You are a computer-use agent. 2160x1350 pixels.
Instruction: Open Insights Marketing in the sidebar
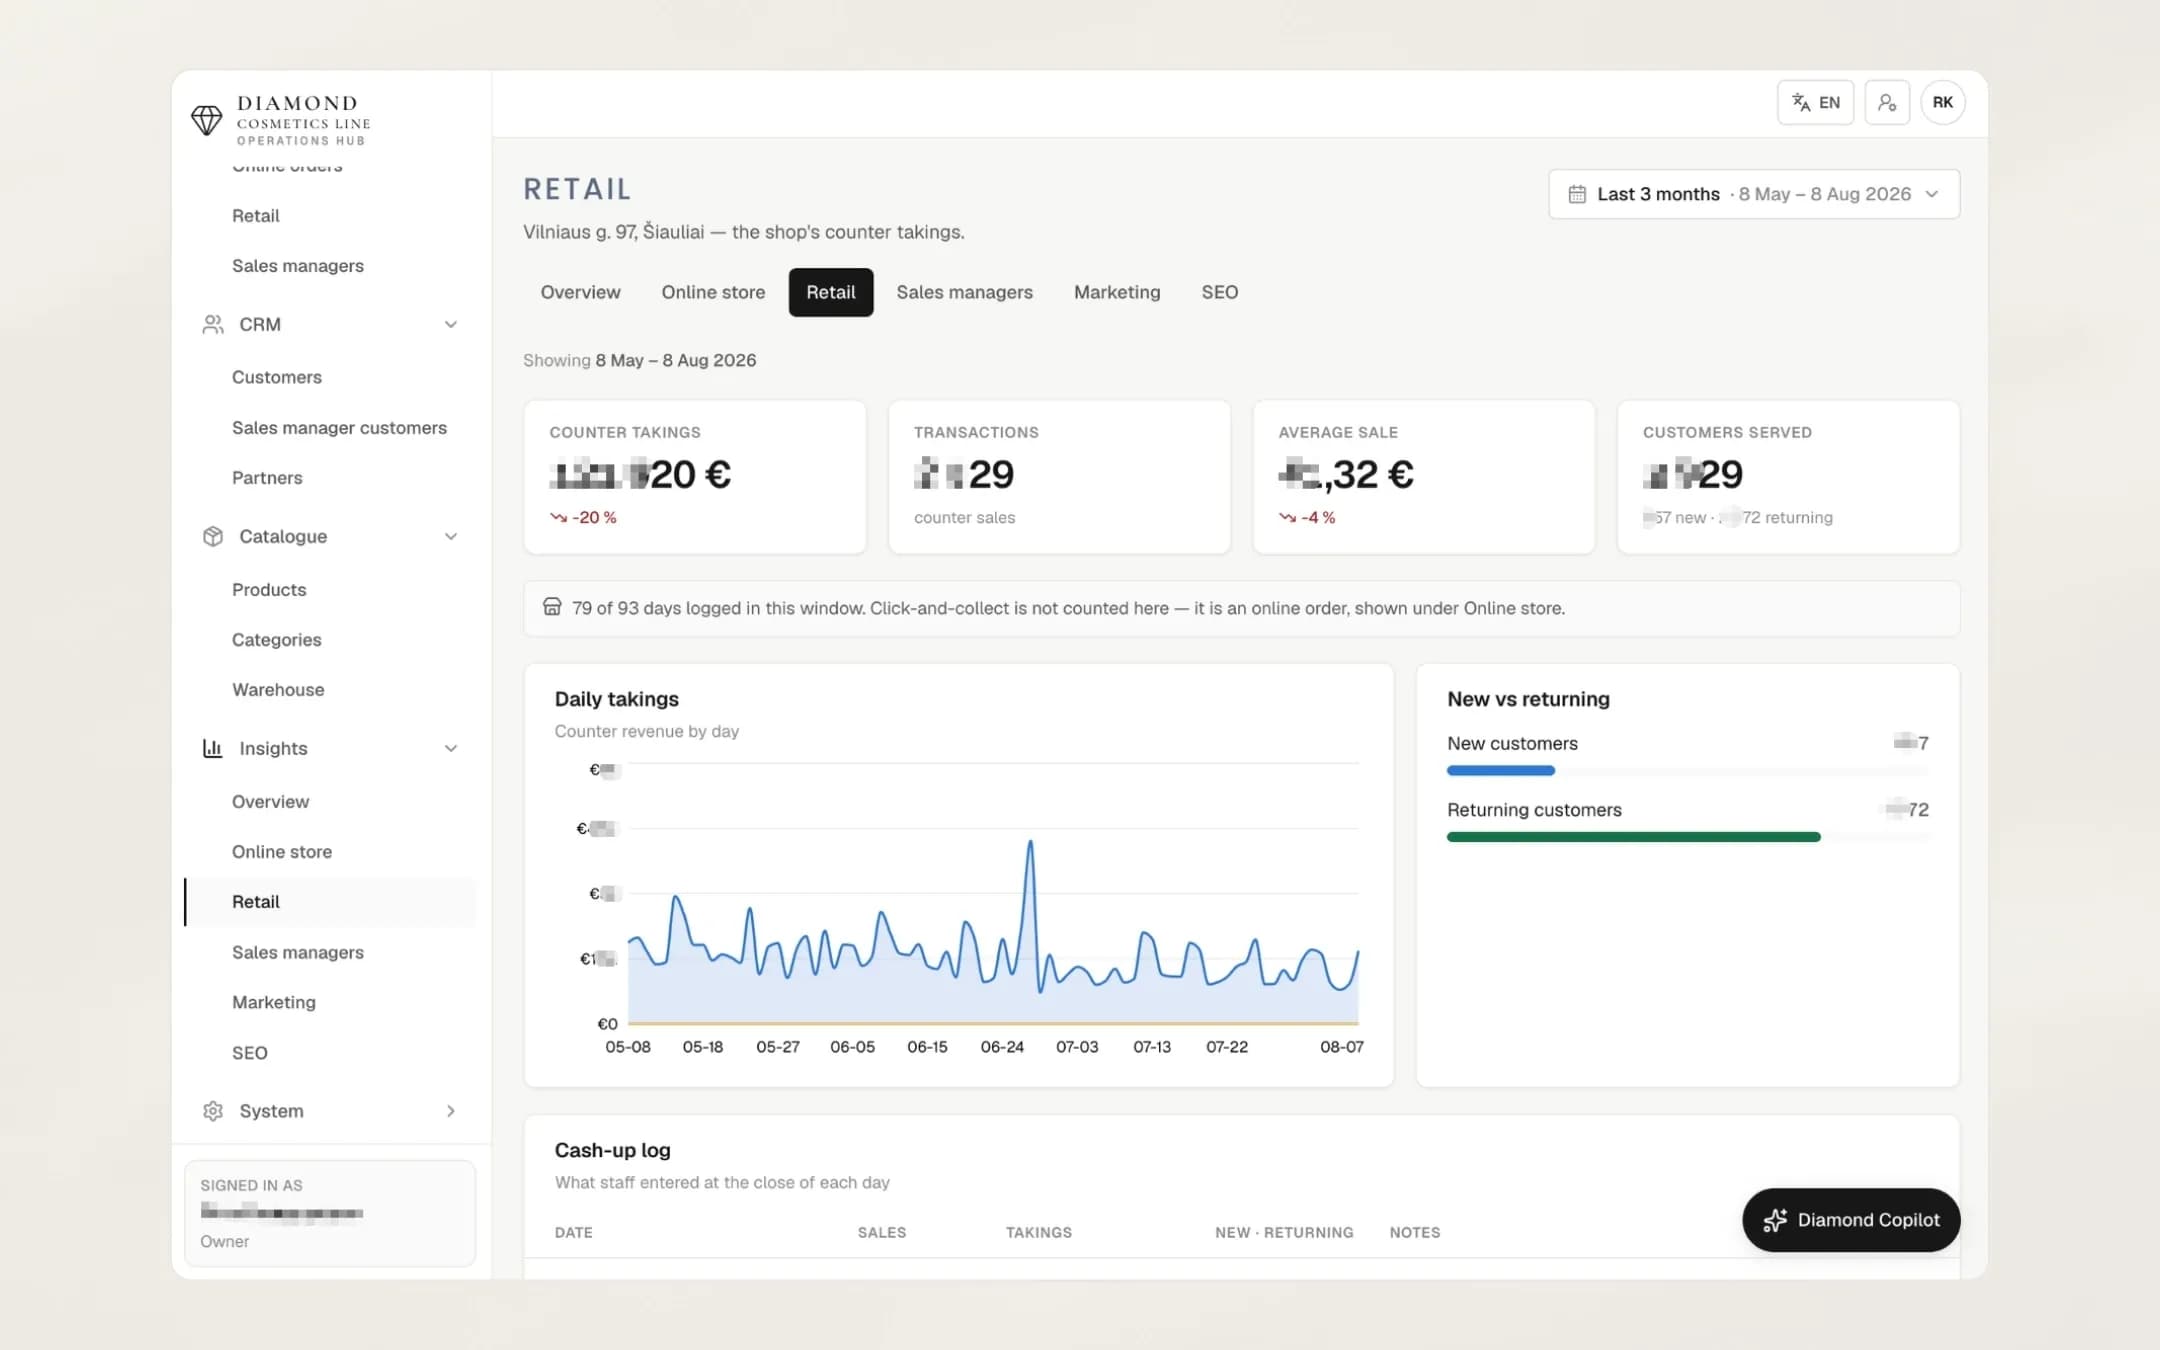pos(274,1002)
